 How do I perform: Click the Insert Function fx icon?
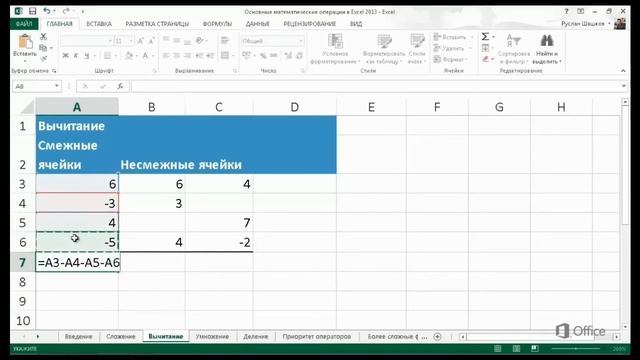(x=120, y=86)
